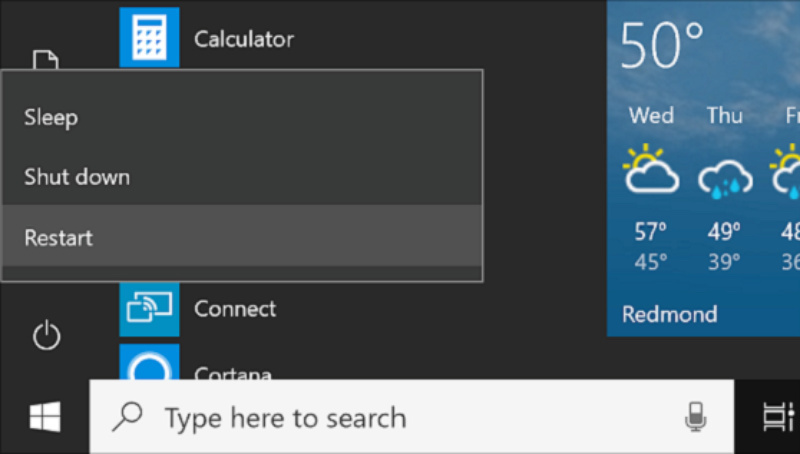Open the Documents icon in the Start sidebar
Viewport: 800px width, 454px height.
(45, 60)
